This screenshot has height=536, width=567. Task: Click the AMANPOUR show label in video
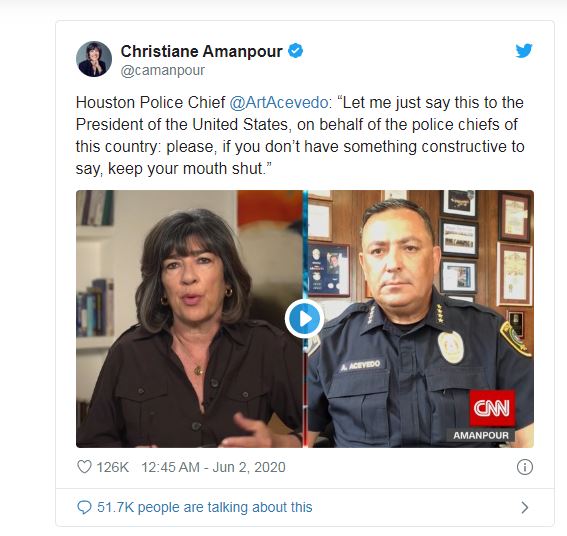tap(481, 435)
